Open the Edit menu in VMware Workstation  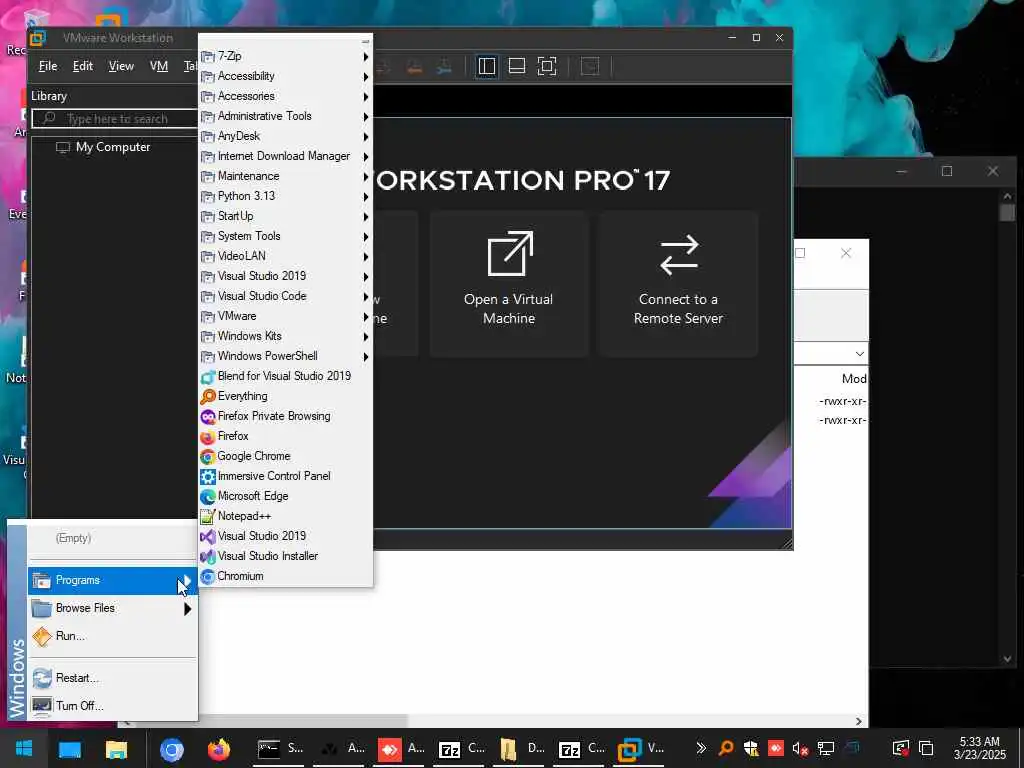pyautogui.click(x=82, y=66)
